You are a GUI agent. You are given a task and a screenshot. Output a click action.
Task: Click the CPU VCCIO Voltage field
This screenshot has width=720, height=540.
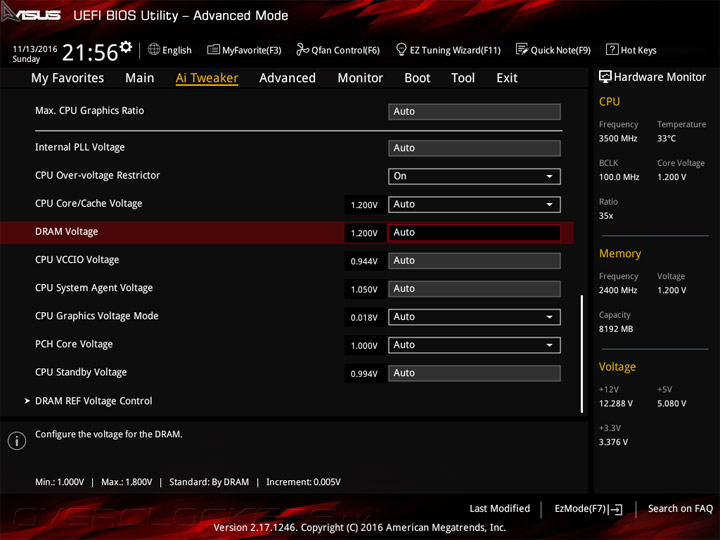coord(474,261)
